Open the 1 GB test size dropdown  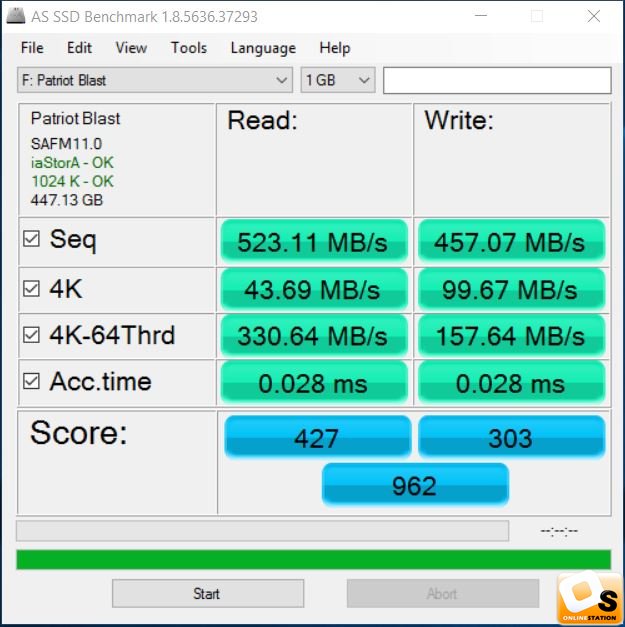(338, 80)
